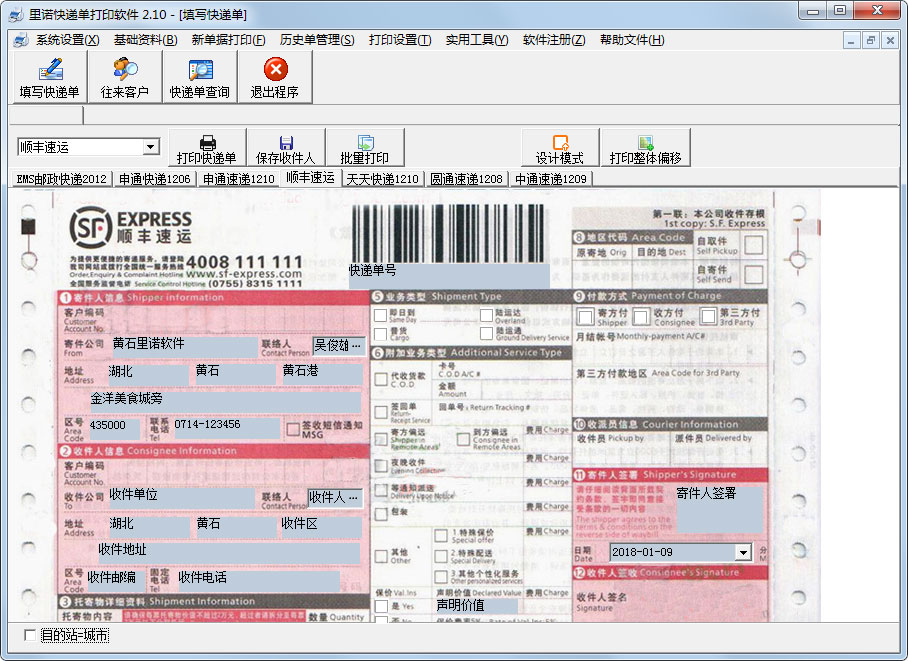Screen dimensions: 908x661
Task: Click 打印快递单 printer icon
Action: 207,149
